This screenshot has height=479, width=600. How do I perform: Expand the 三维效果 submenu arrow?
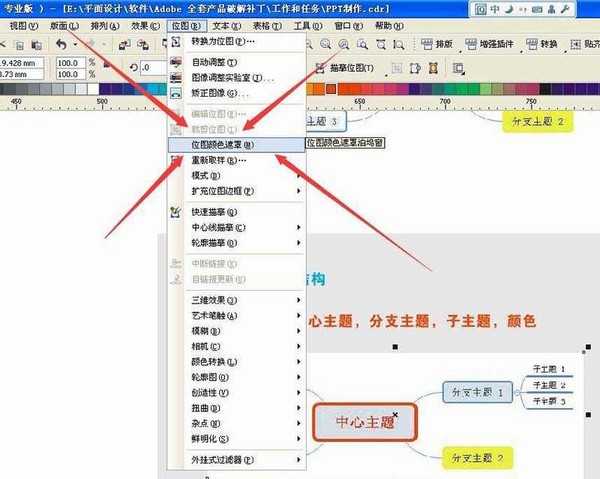298,300
